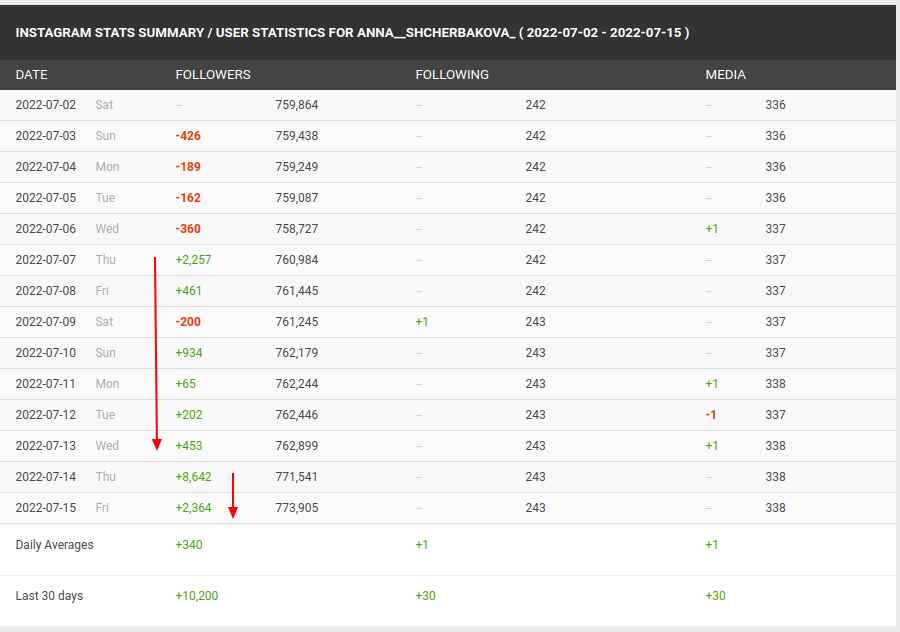Select the +340 daily average followers value
Screen dimensions: 900x632
[x=189, y=545]
